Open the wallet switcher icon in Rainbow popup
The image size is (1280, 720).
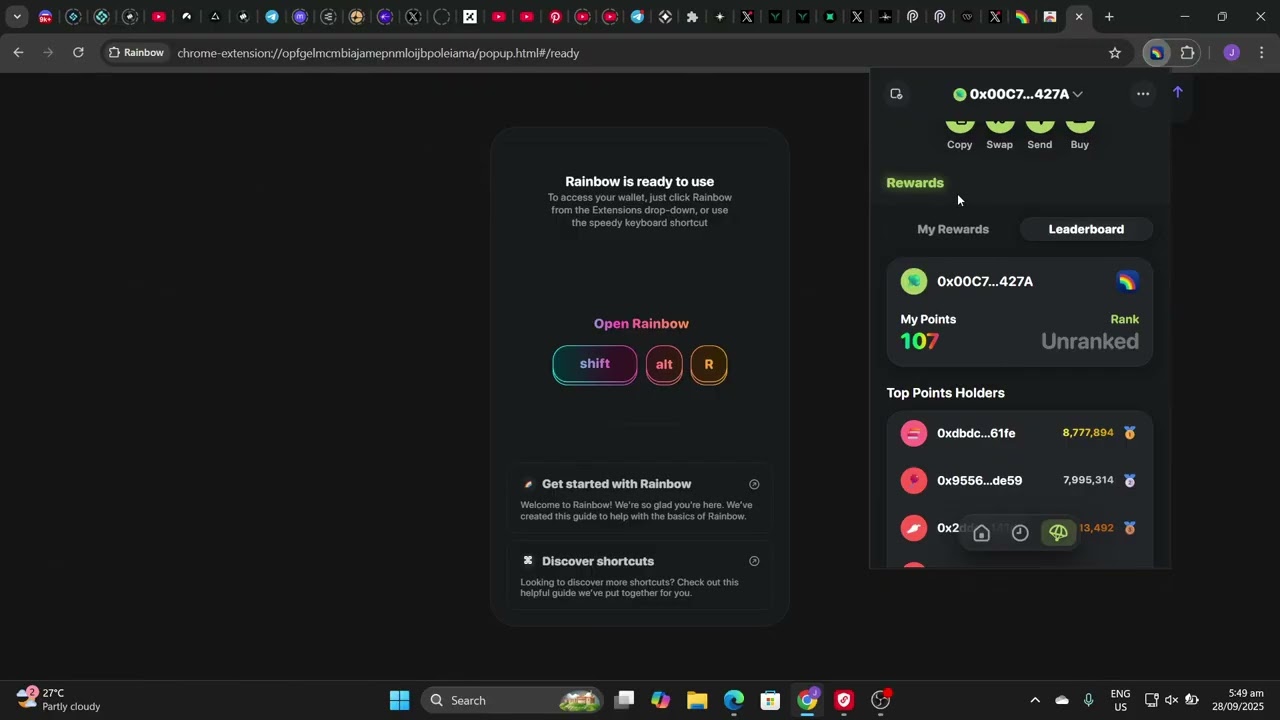click(x=896, y=94)
